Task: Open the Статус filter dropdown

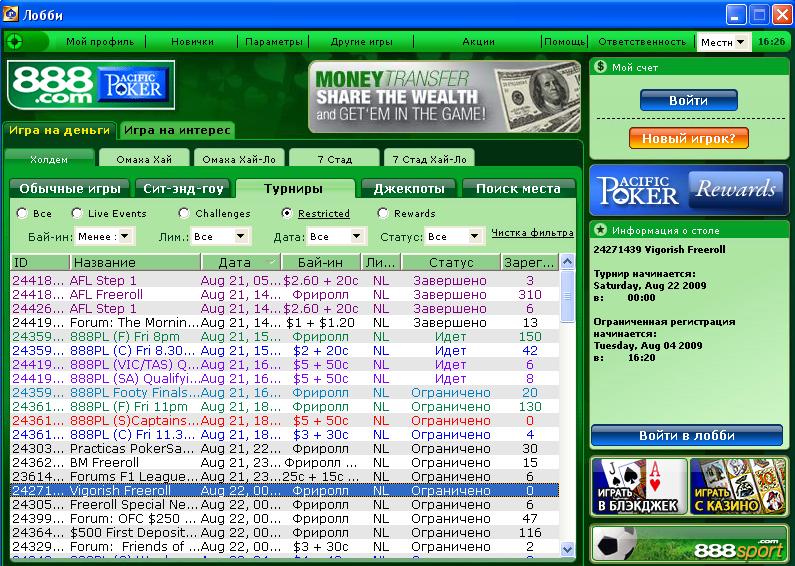Action: [x=454, y=236]
